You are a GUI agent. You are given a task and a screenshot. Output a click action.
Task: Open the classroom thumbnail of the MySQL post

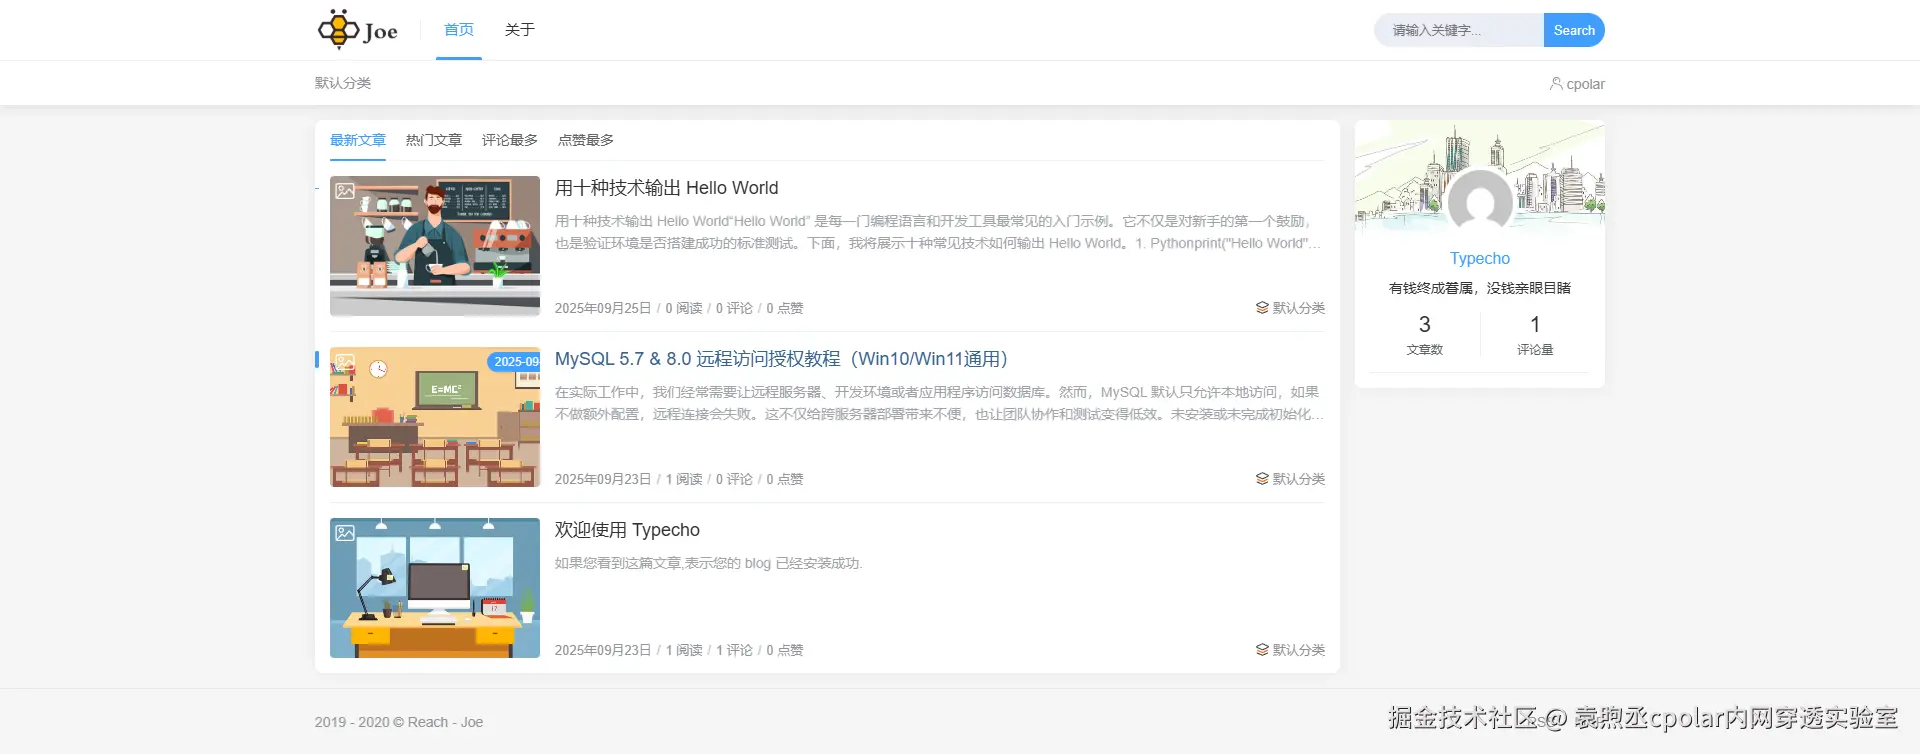tap(435, 417)
